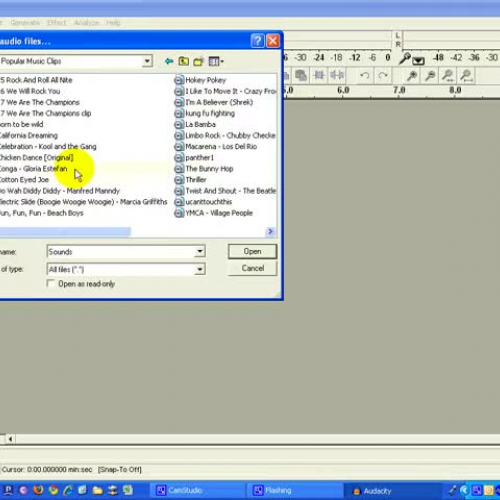Select The Bunny Hop file
500x500 pixels.
(204, 169)
